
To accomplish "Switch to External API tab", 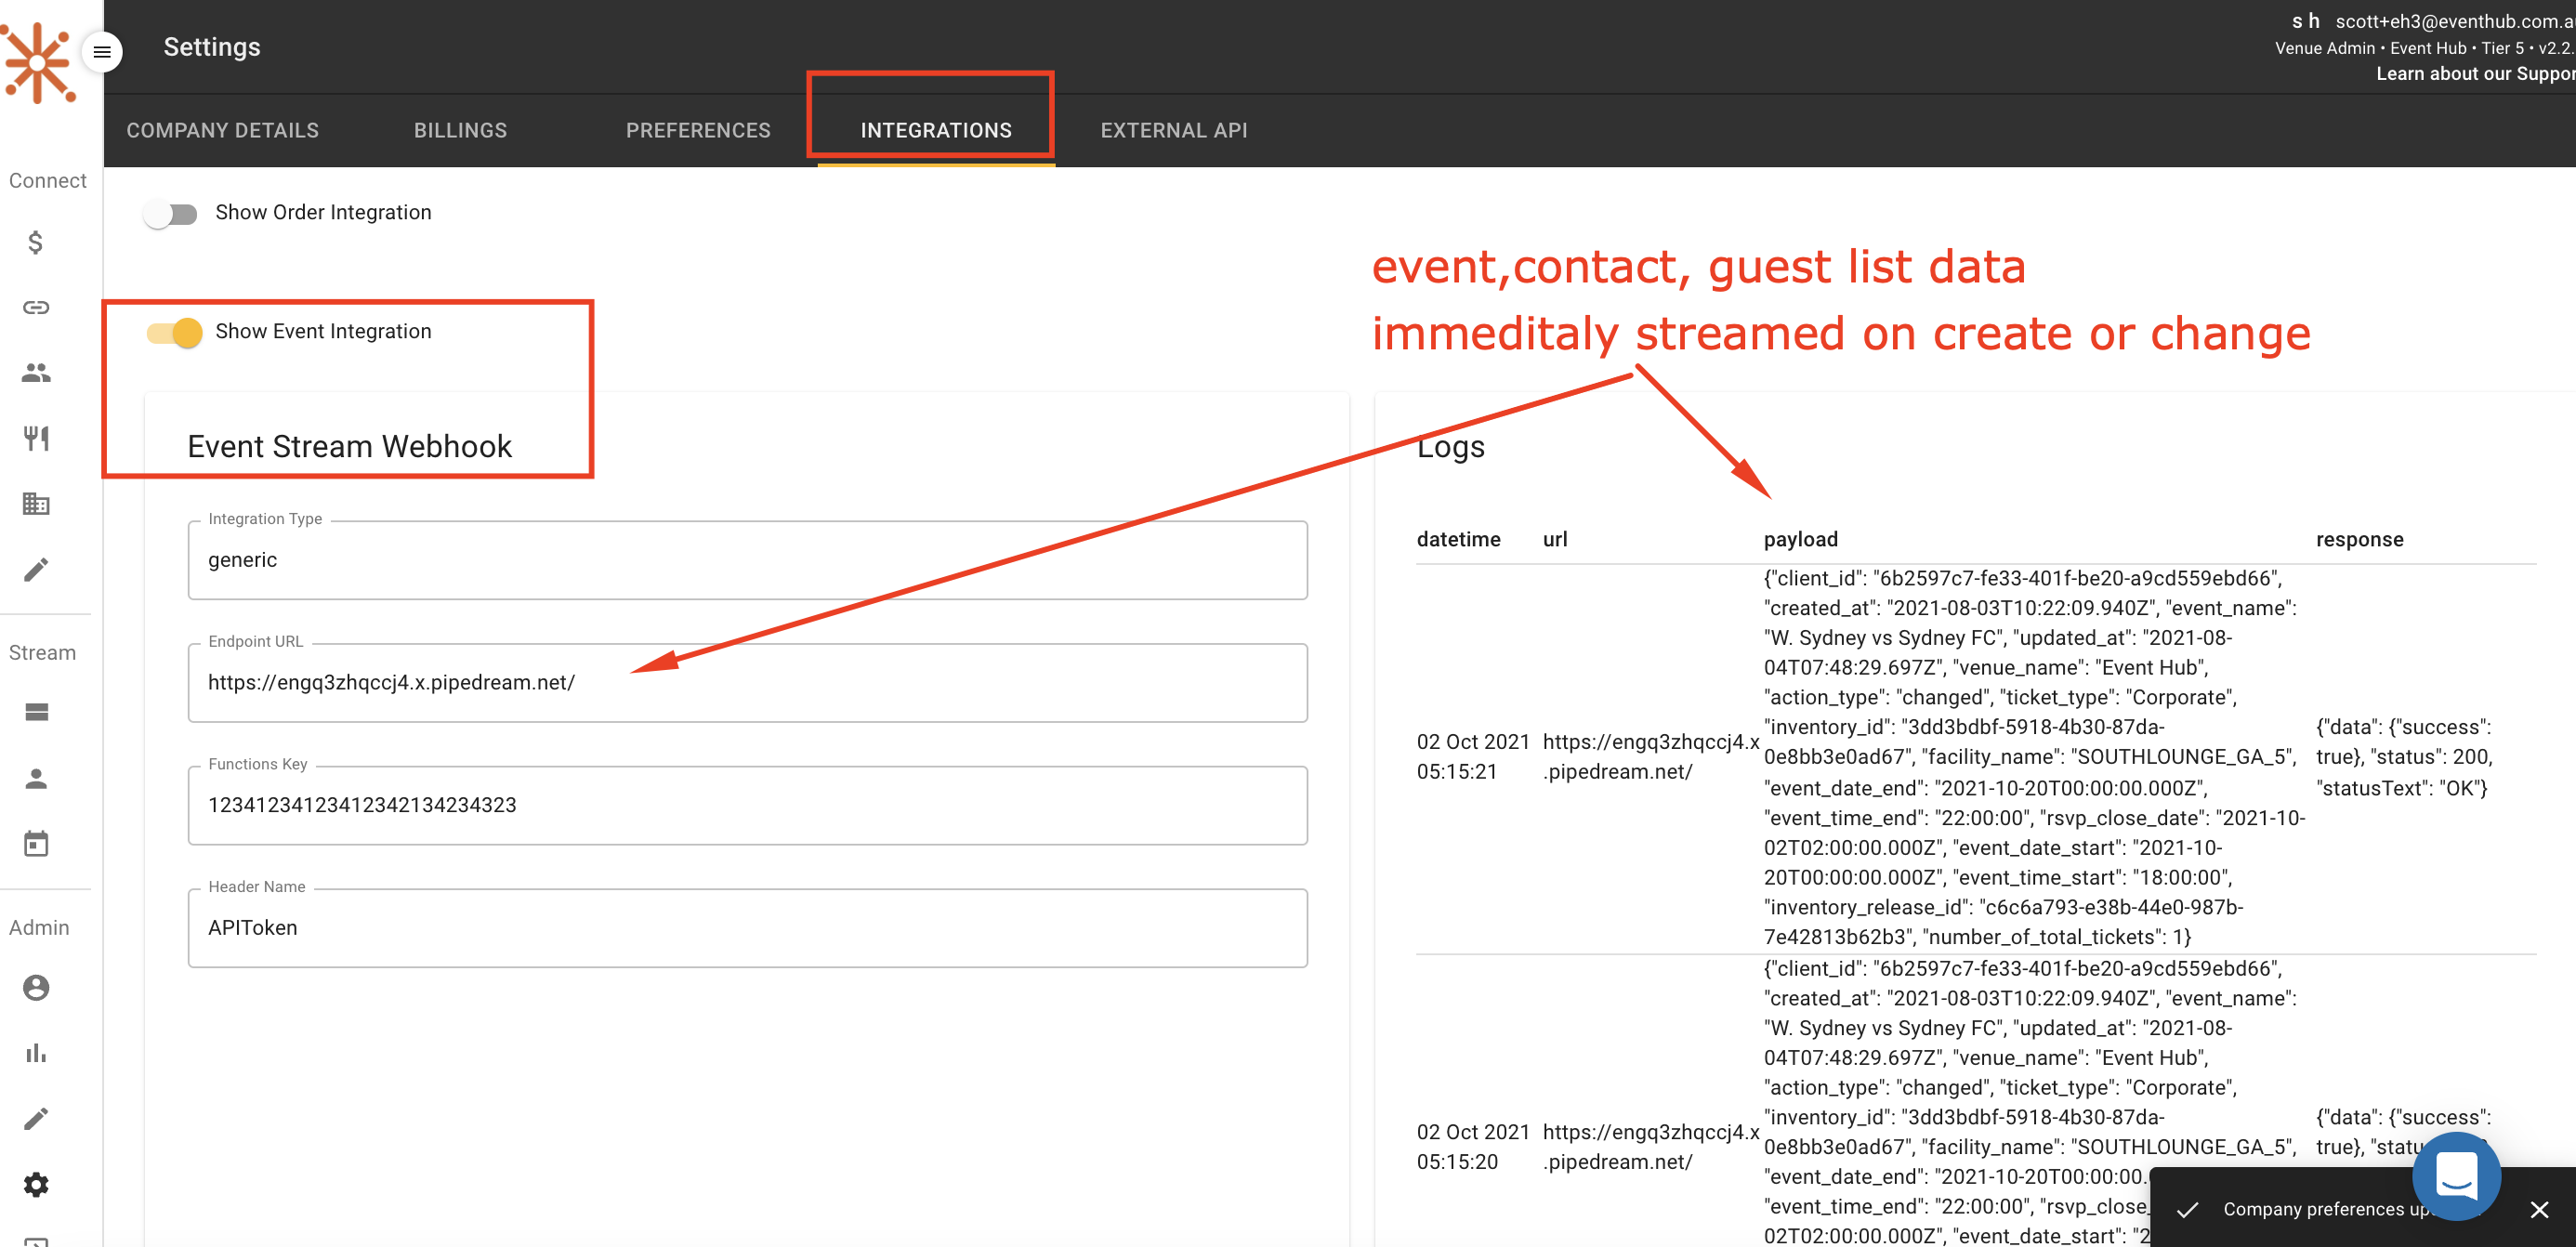I will click(x=1173, y=131).
